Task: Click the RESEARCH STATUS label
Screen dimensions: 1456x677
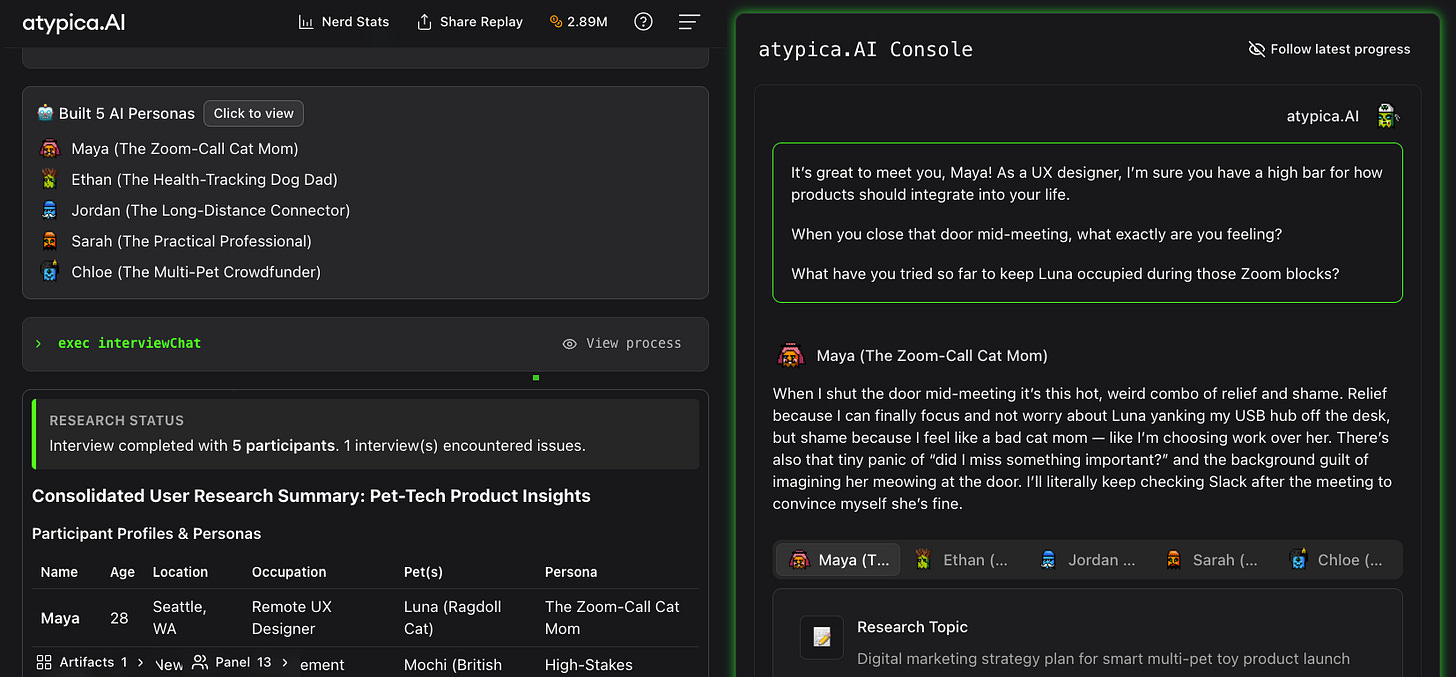Action: coord(117,421)
